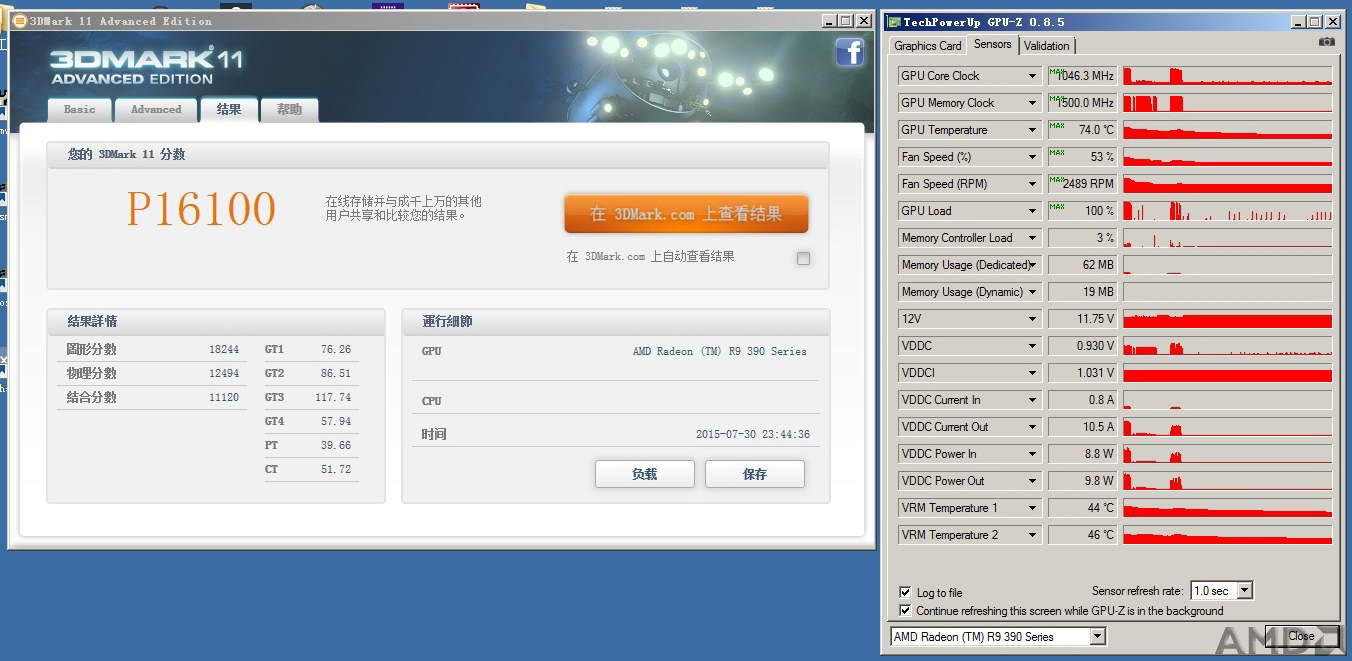This screenshot has width=1352, height=661.
Task: Click the GPU Temperature value 74.0 °C
Action: (x=1081, y=130)
